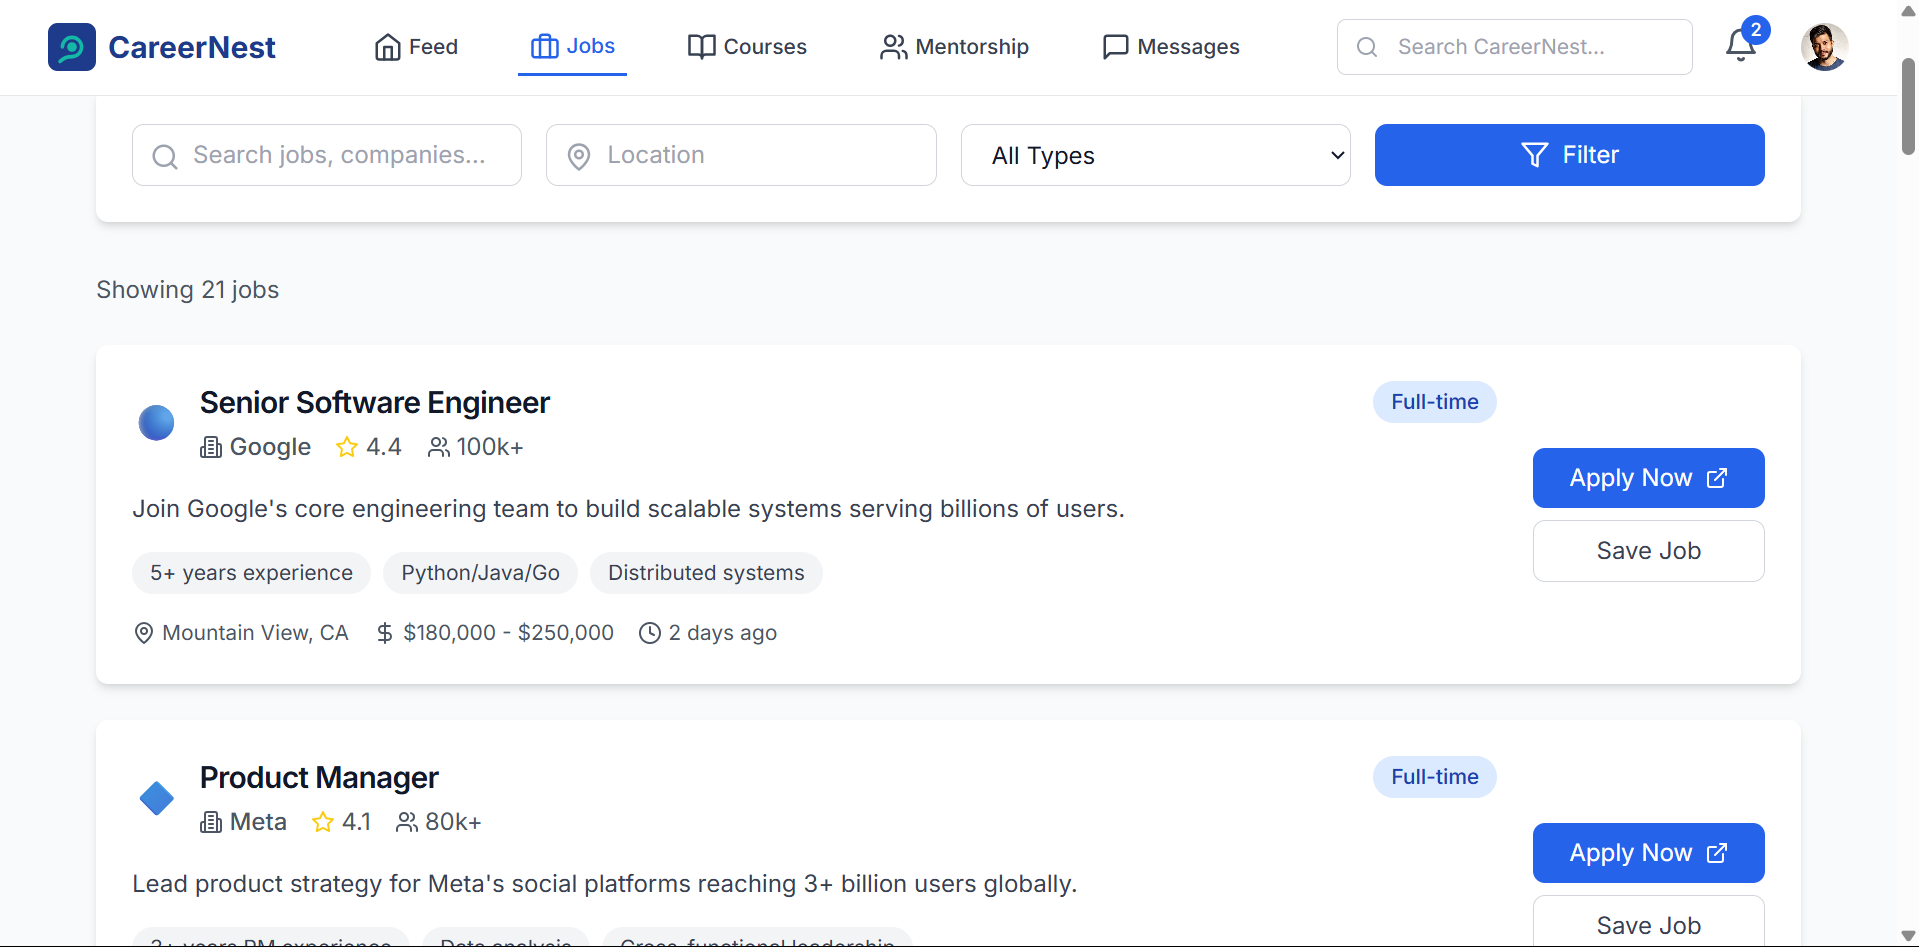Click the Python/Java/Go tag
The height and width of the screenshot is (947, 1919).
[x=480, y=573]
